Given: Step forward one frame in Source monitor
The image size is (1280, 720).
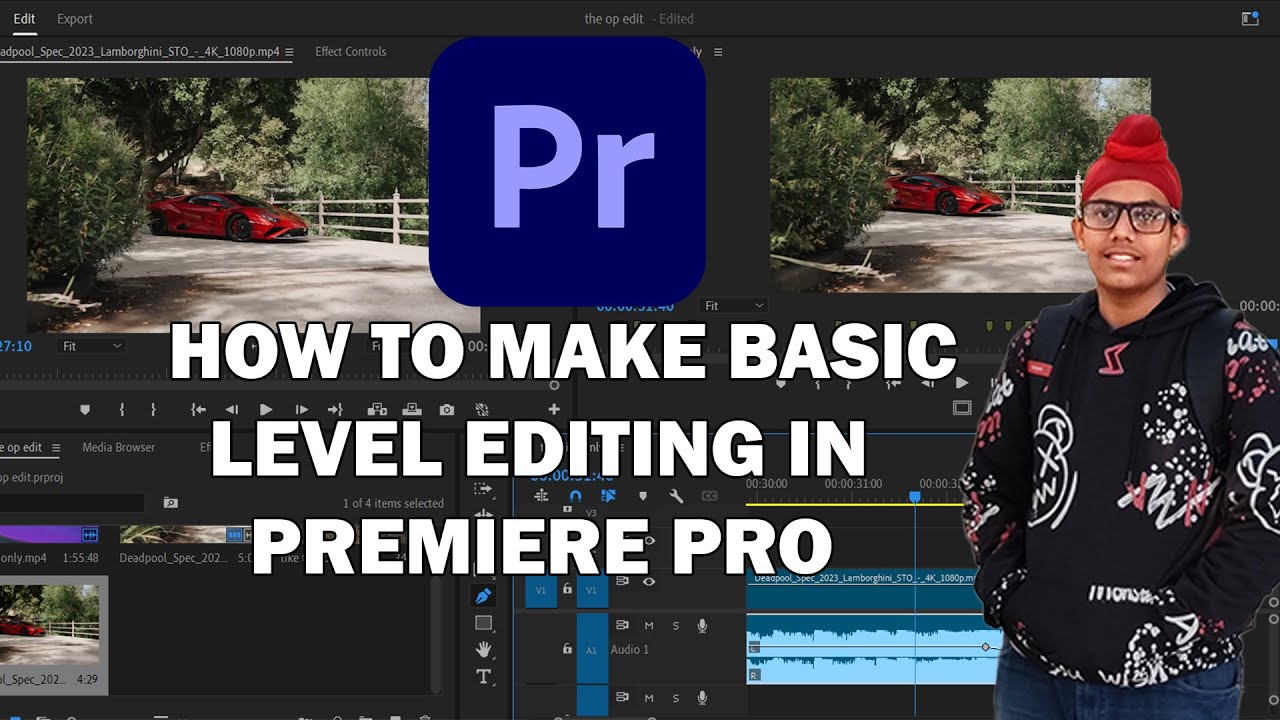Looking at the screenshot, I should [x=301, y=409].
